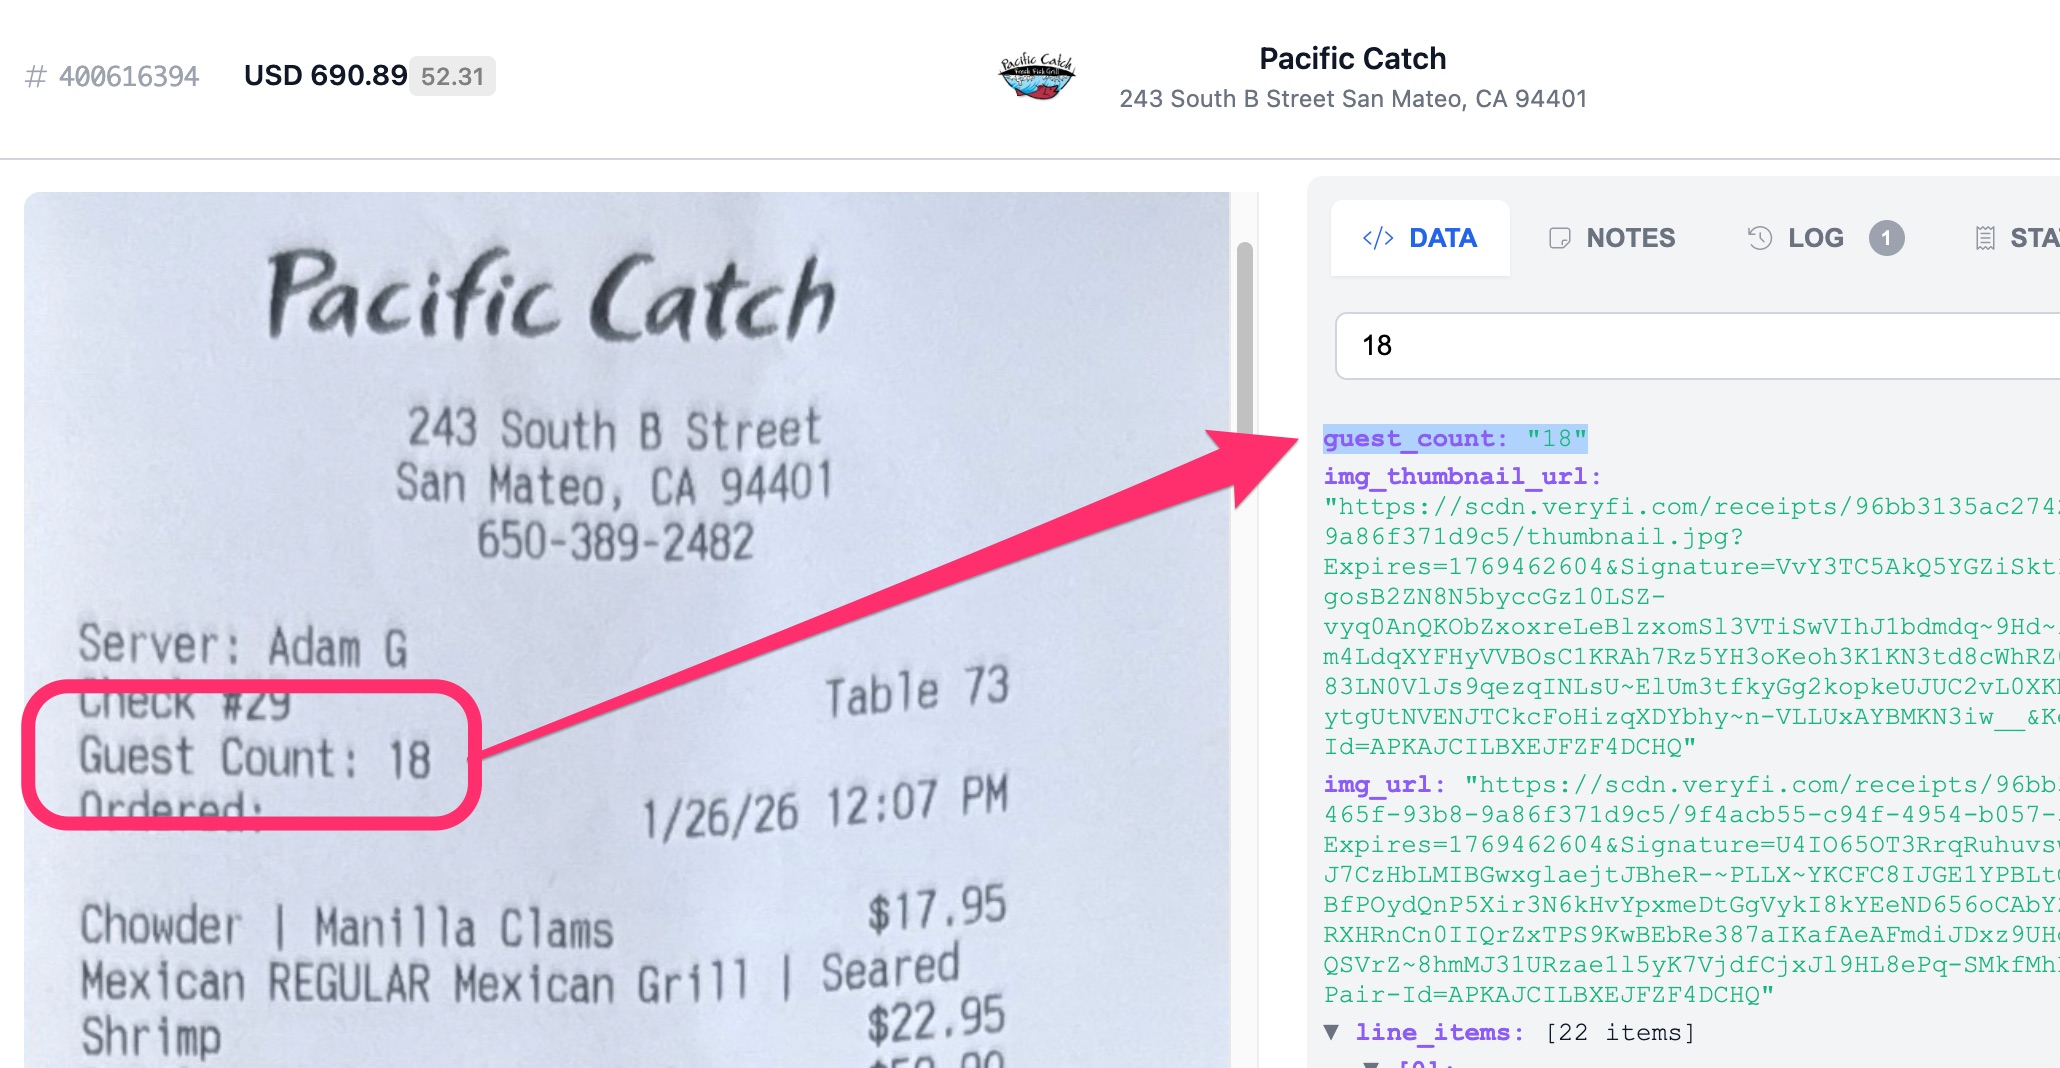Click the search field containing 18
Viewport: 2060px width, 1068px height.
[x=1698, y=346]
